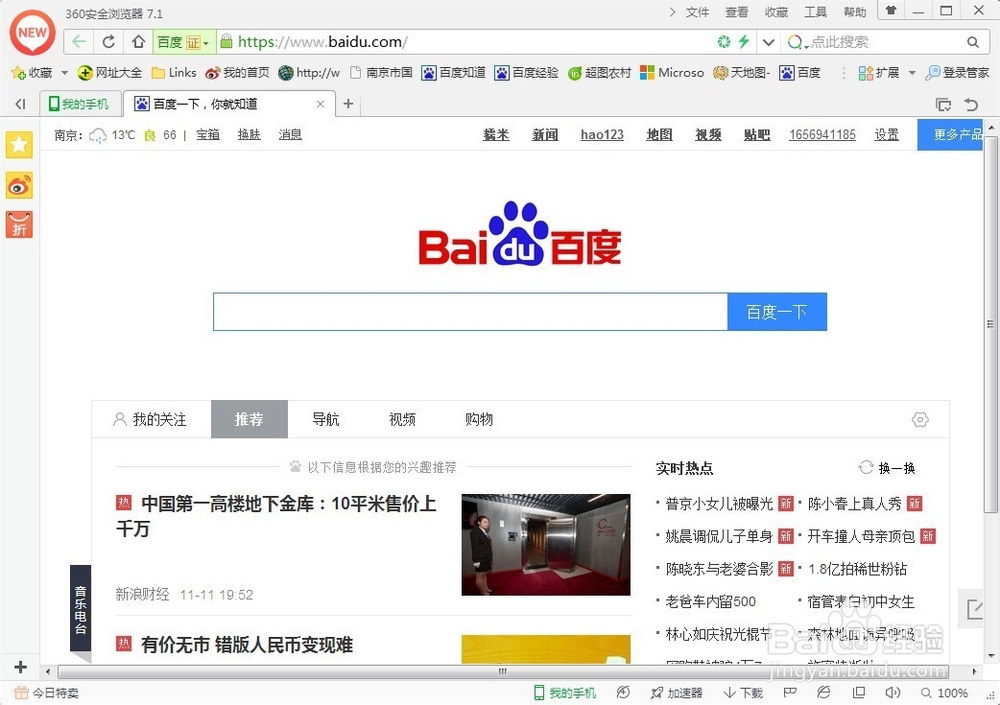Click the green lock security icon
Image resolution: width=1000 pixels, height=705 pixels.
(x=226, y=42)
